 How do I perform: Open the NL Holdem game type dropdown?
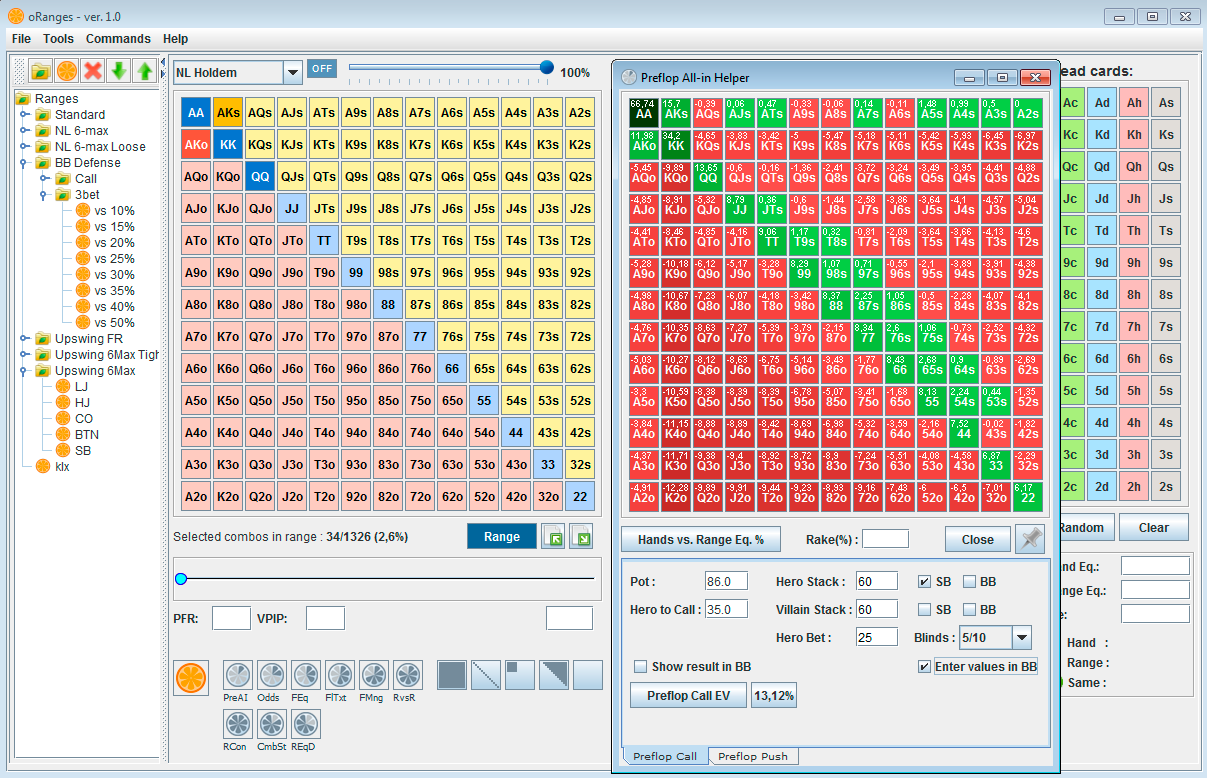pos(292,72)
